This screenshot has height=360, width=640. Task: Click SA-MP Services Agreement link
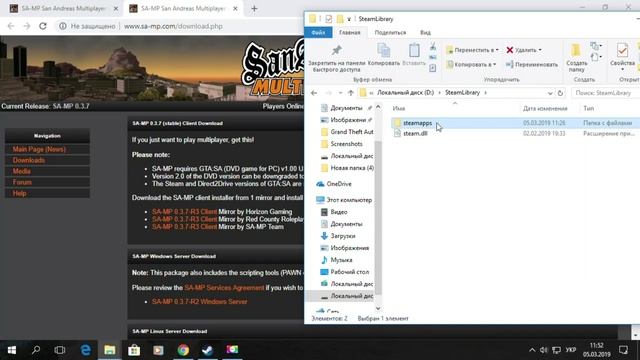tap(224, 288)
